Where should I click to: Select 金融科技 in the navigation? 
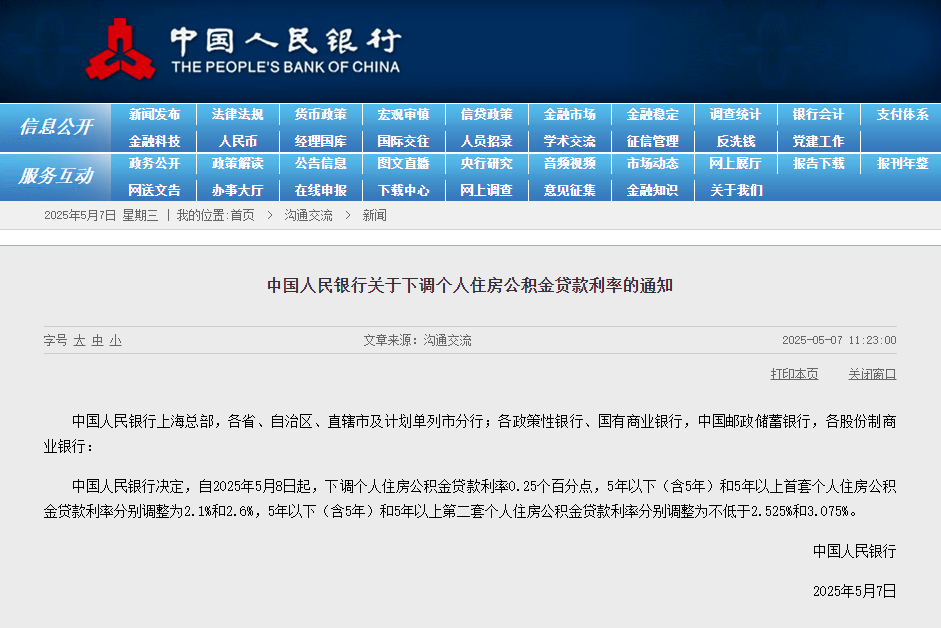[x=154, y=142]
